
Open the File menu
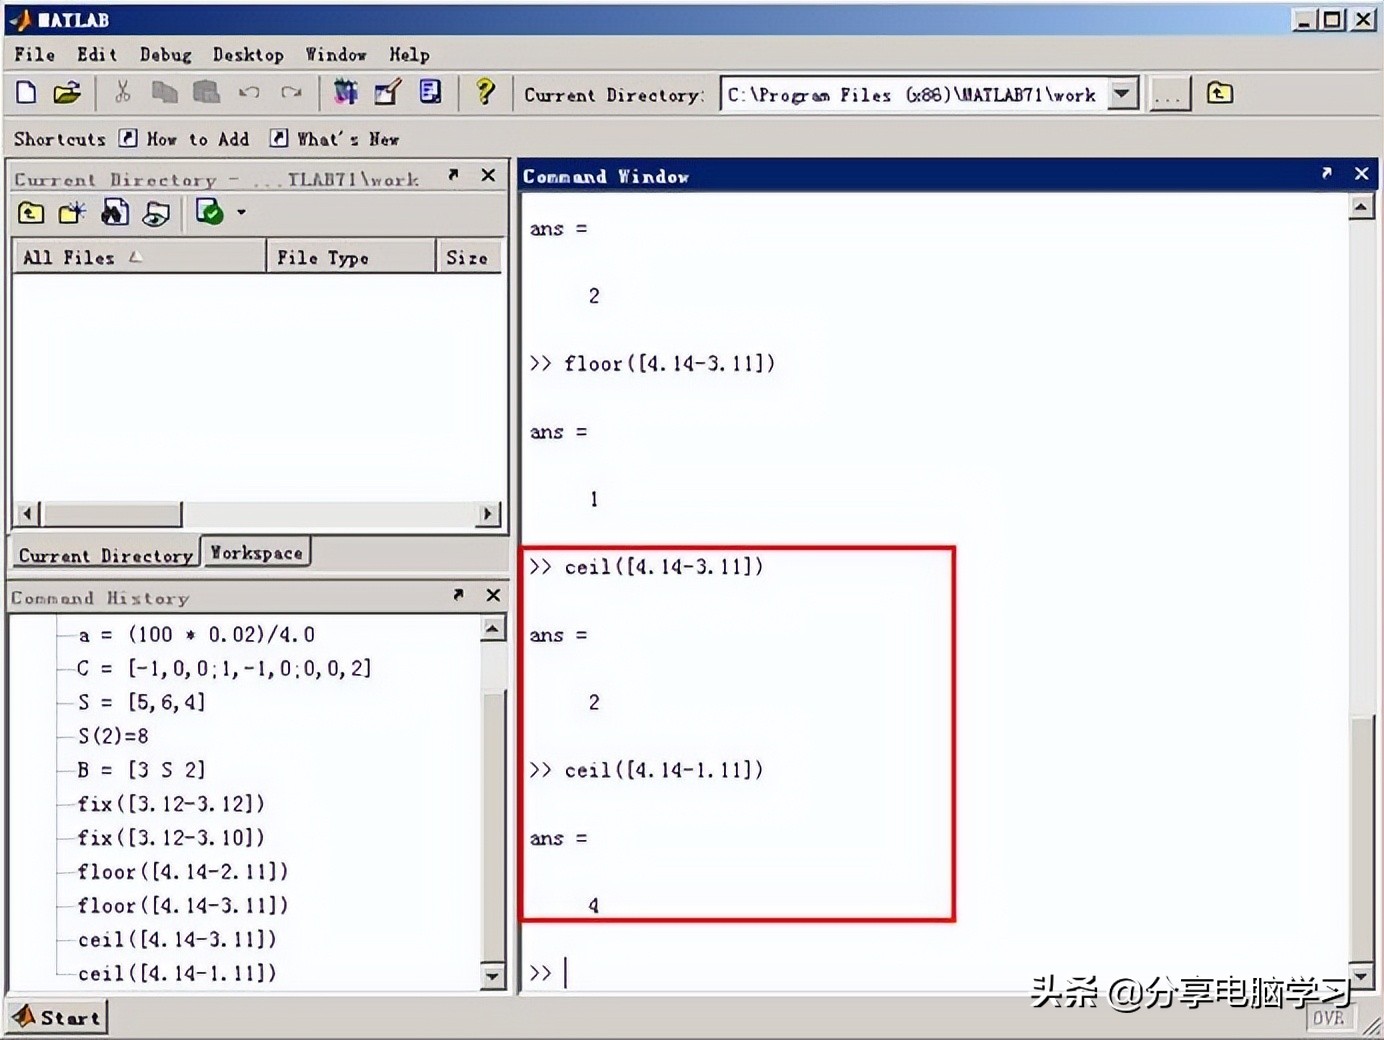34,55
